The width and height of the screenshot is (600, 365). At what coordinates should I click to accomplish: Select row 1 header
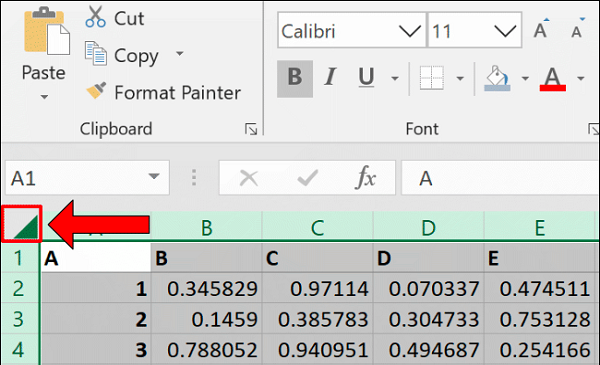19,257
